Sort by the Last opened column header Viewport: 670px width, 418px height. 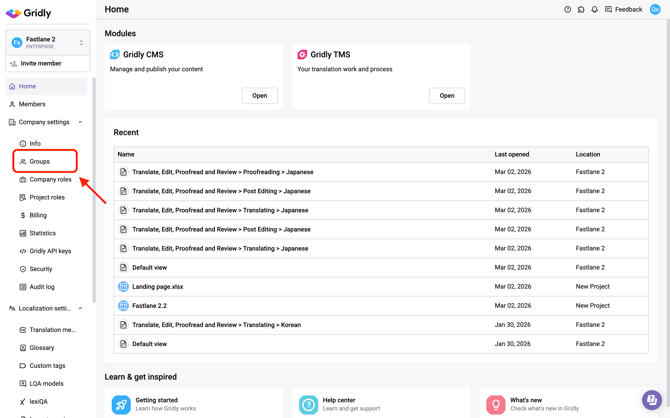point(512,155)
